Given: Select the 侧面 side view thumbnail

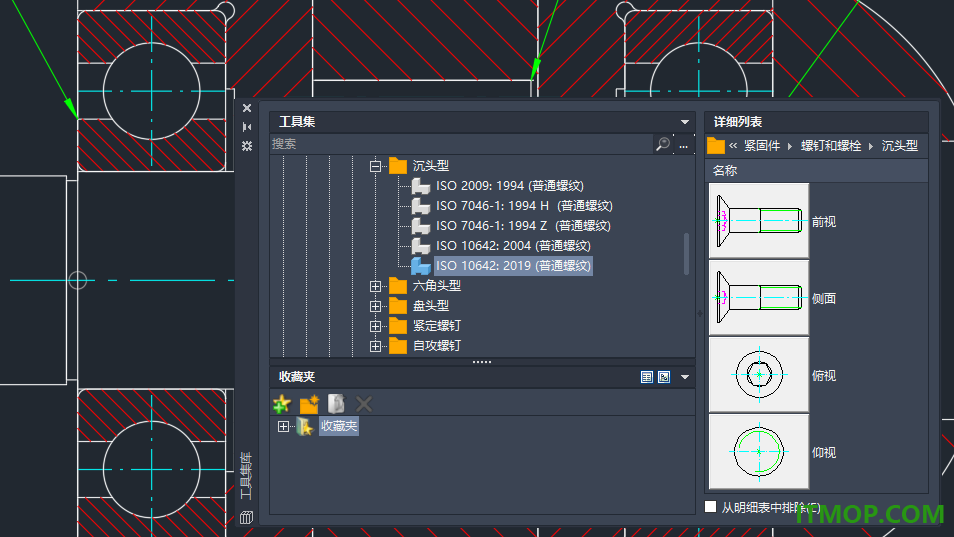Looking at the screenshot, I should click(x=759, y=297).
